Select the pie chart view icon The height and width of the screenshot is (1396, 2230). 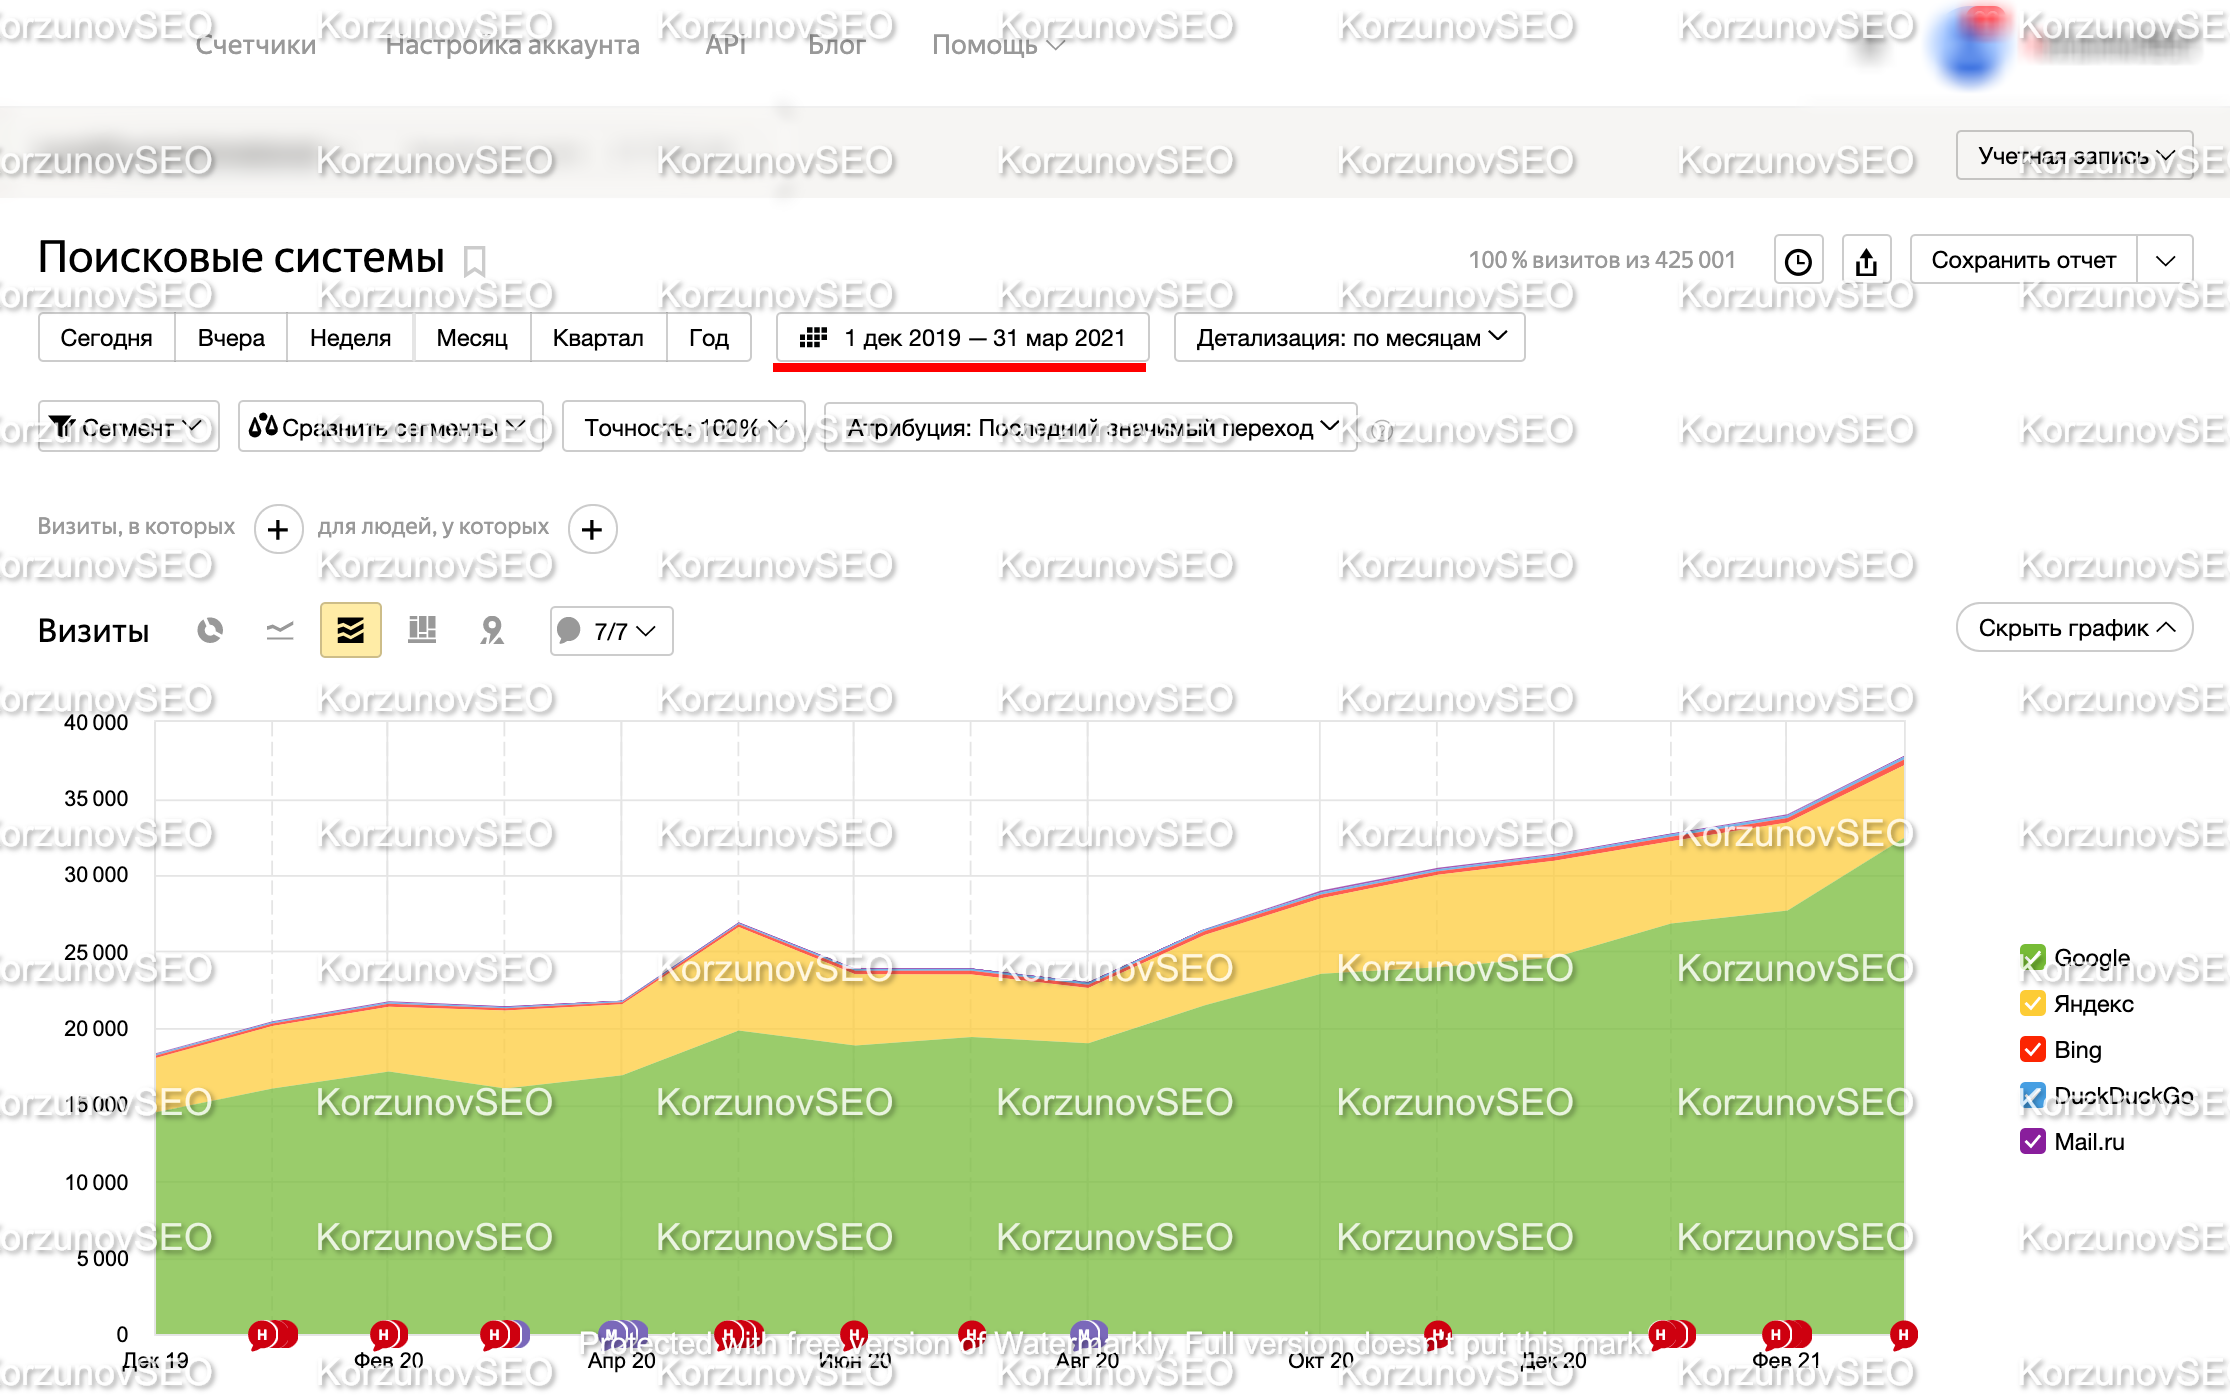point(210,630)
